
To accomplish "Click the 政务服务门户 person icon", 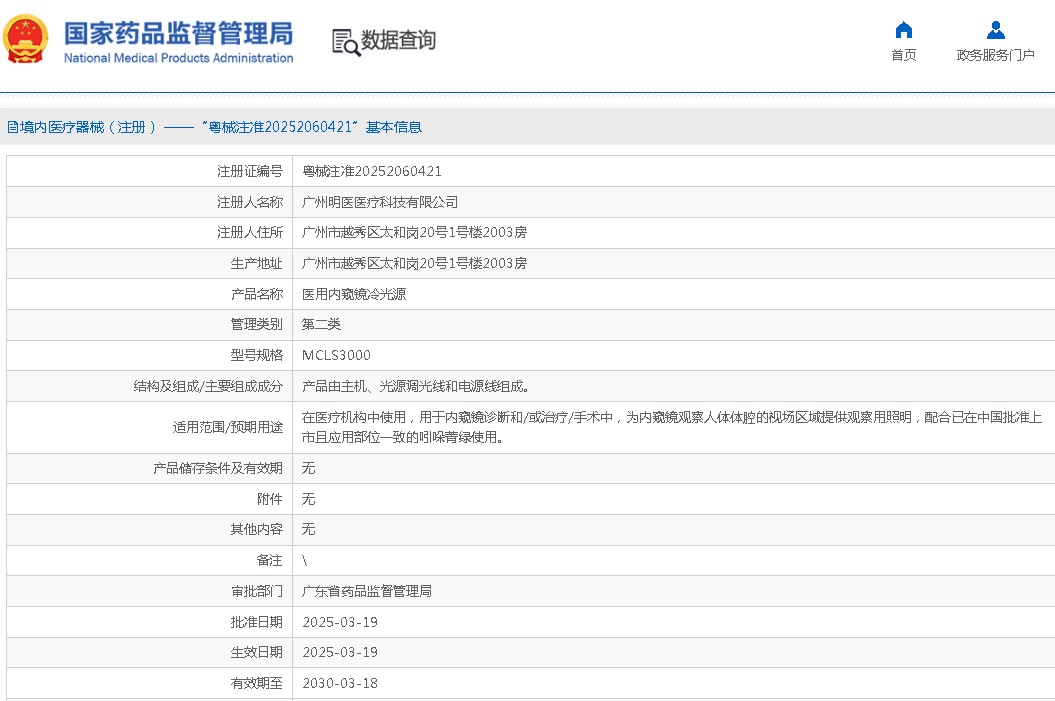I will (995, 29).
